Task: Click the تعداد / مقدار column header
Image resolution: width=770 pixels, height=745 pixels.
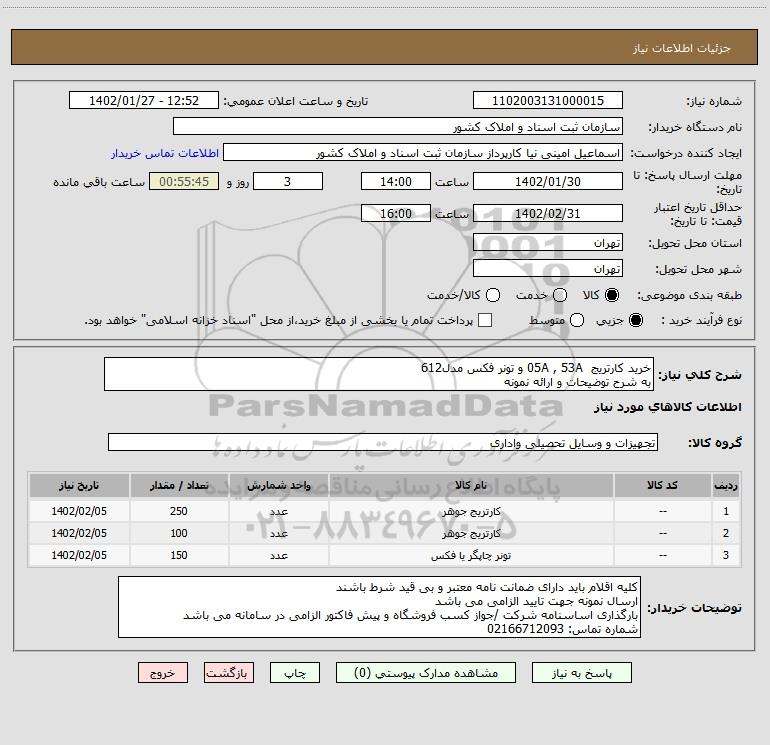Action: coord(179,486)
